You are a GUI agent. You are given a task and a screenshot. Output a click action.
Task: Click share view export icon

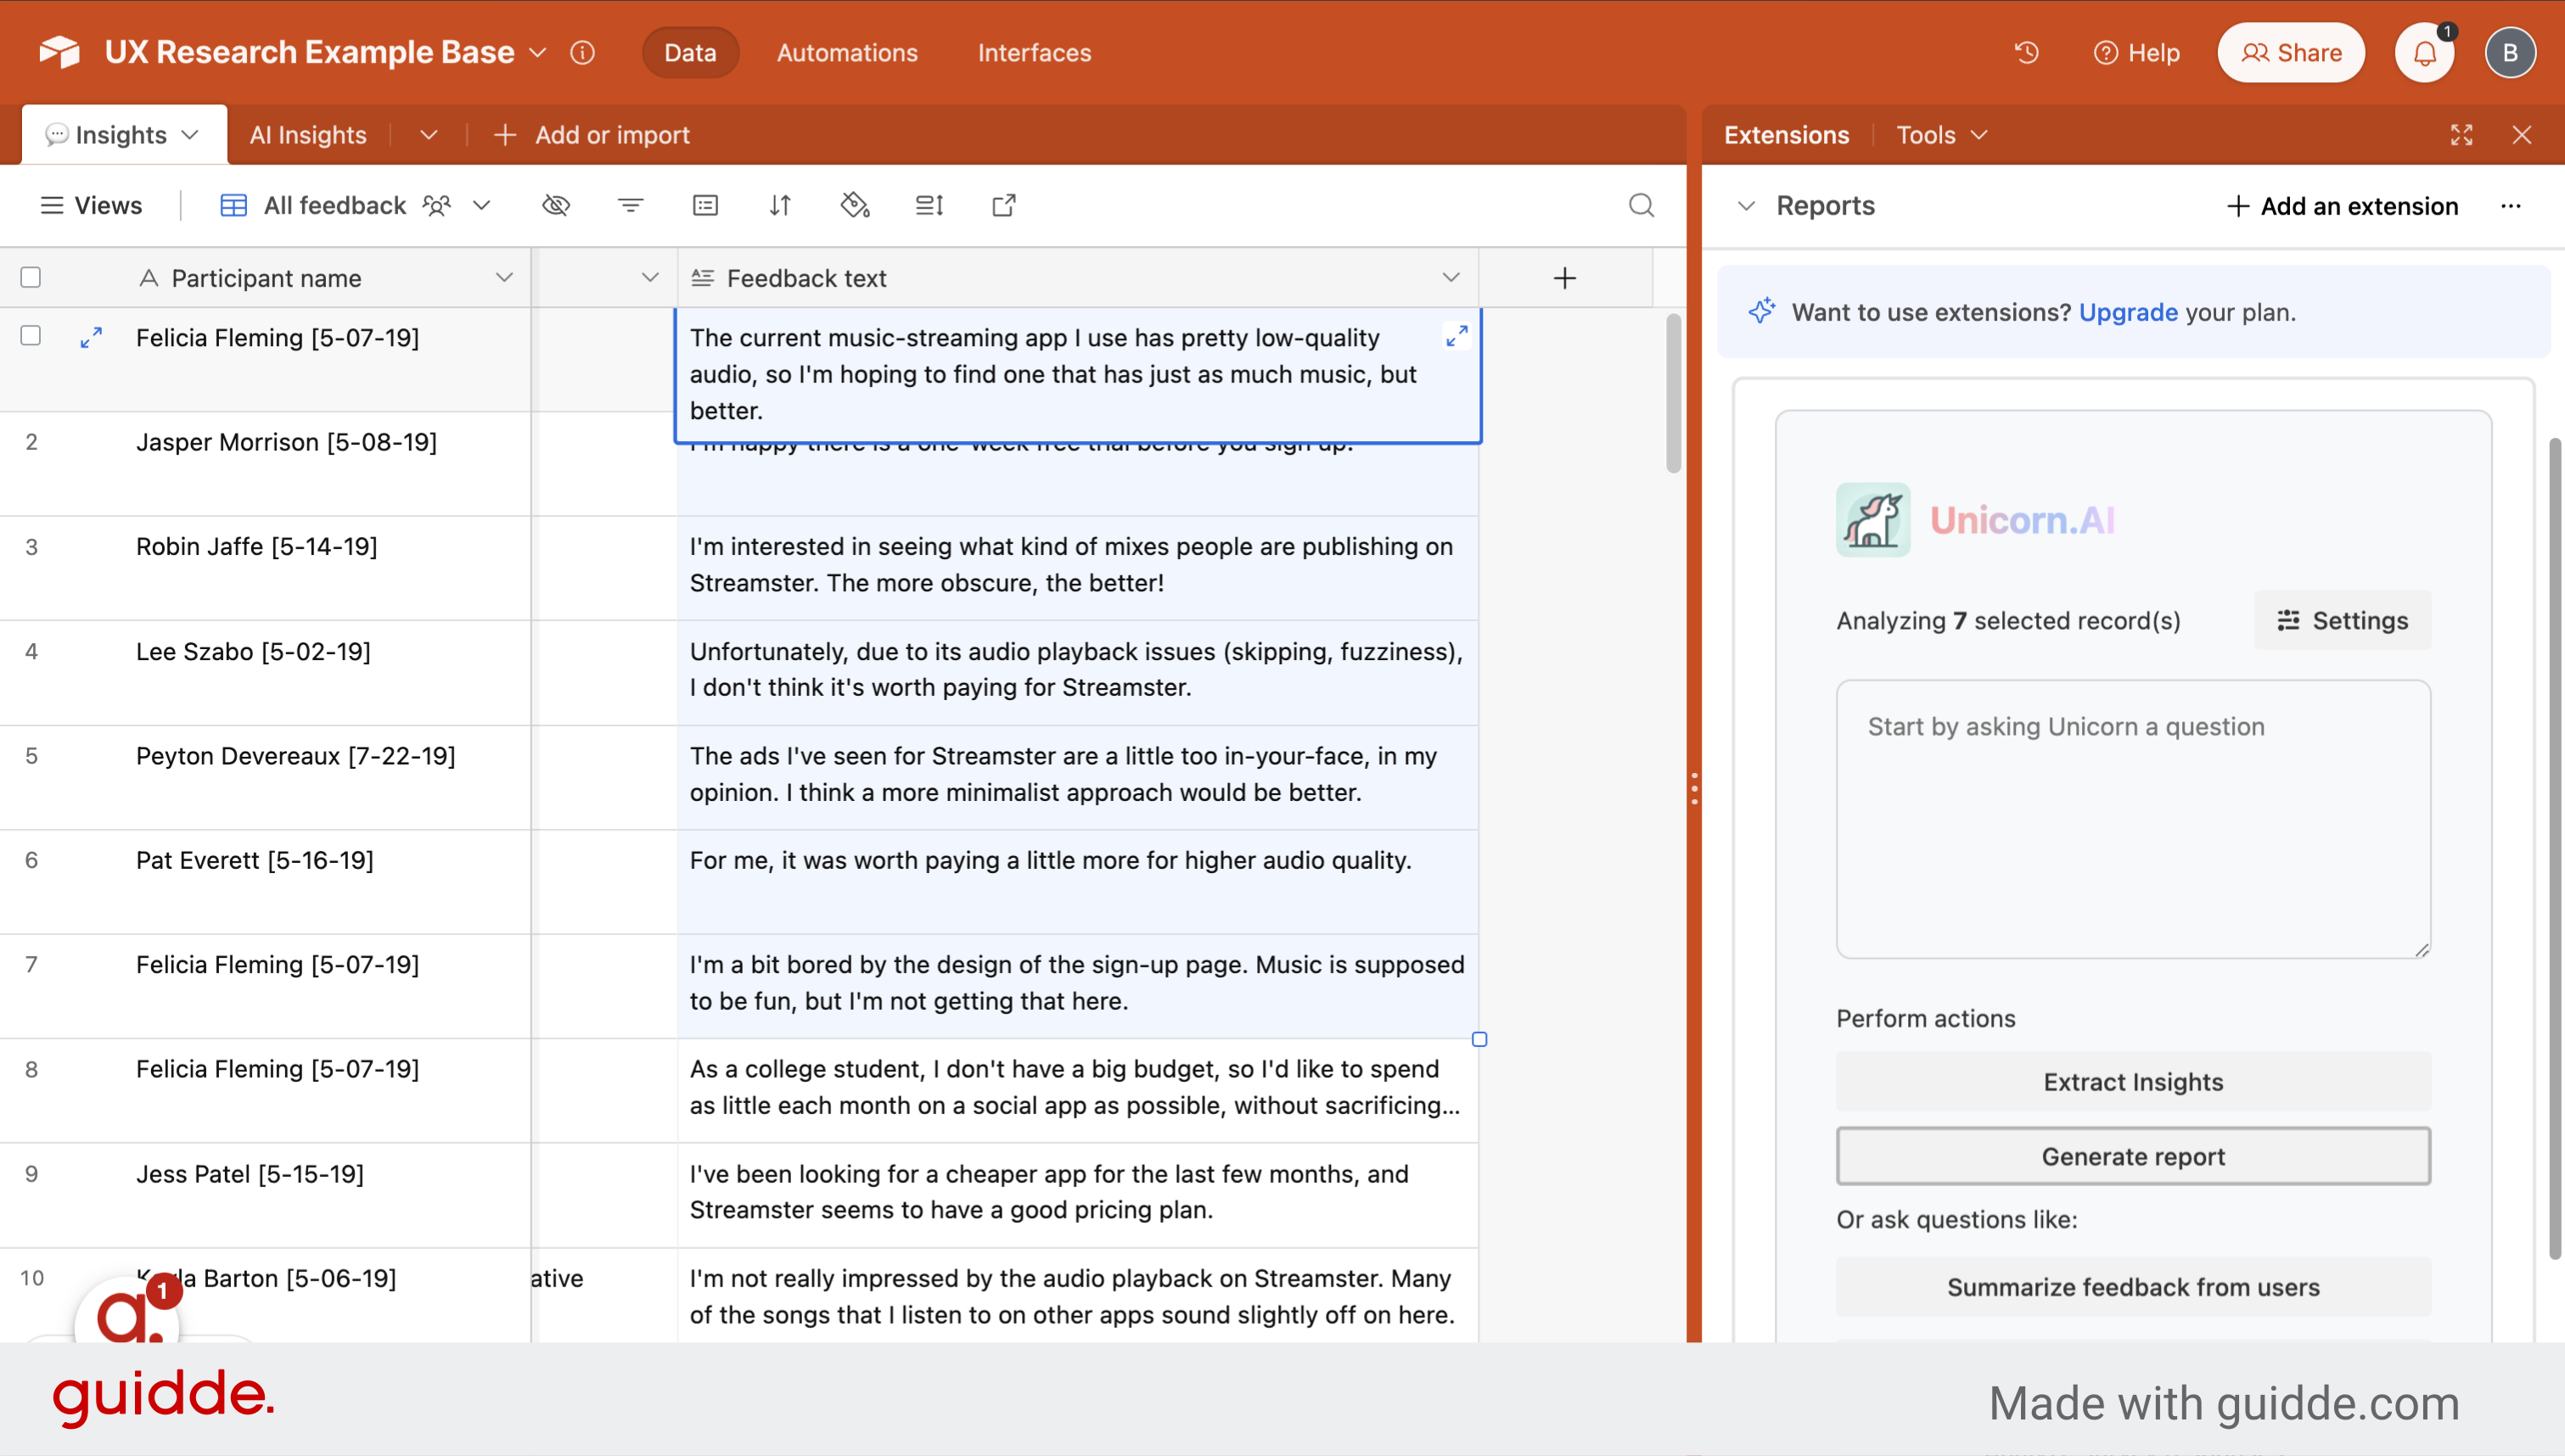(1004, 205)
